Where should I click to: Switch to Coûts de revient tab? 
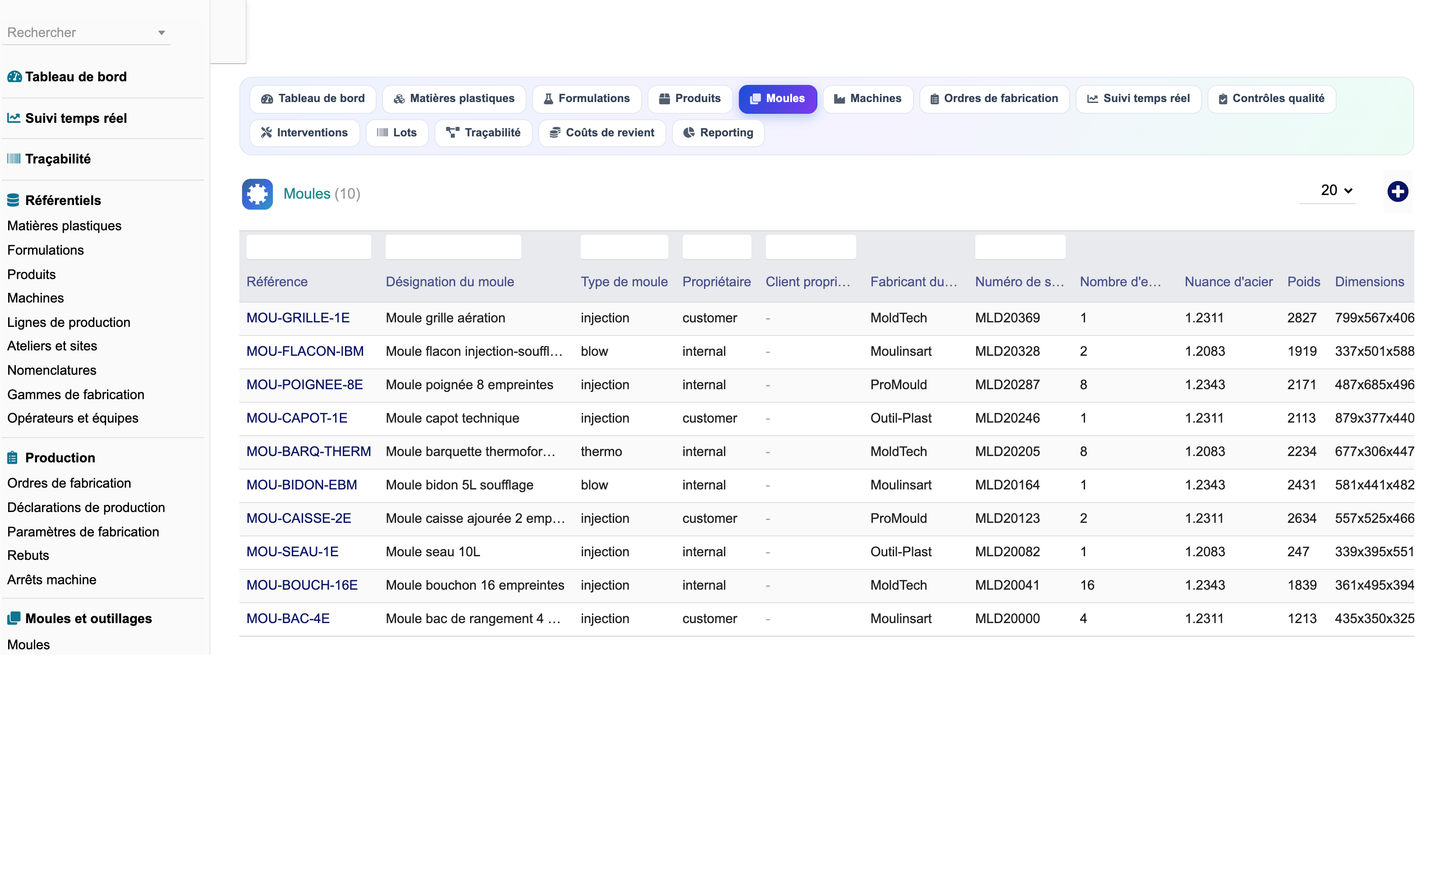[x=602, y=133]
